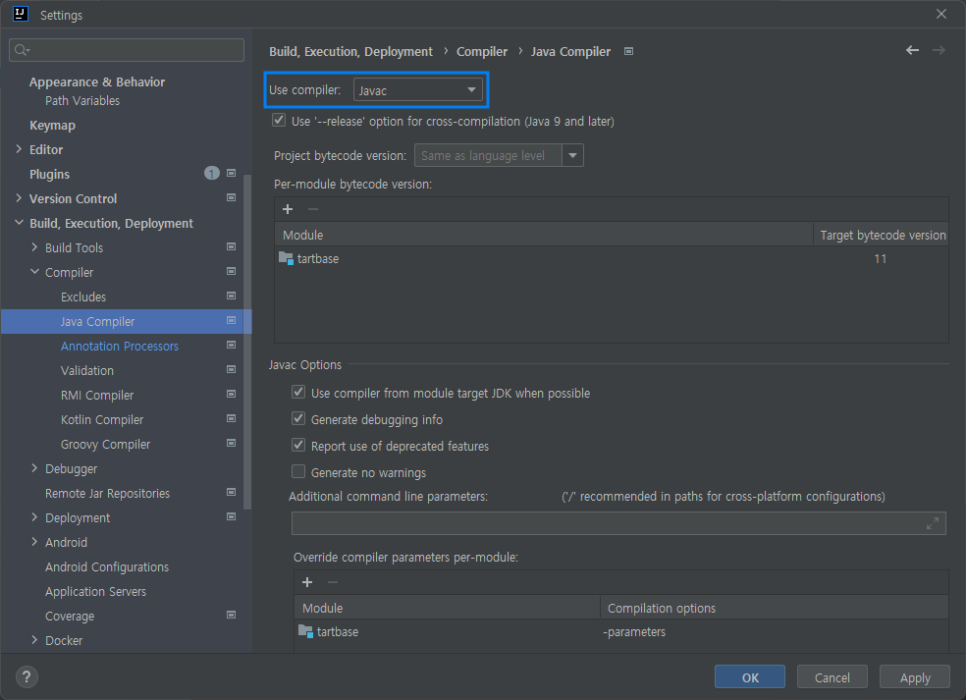Click the project icon next to Plugins
The image size is (966, 700).
[232, 174]
